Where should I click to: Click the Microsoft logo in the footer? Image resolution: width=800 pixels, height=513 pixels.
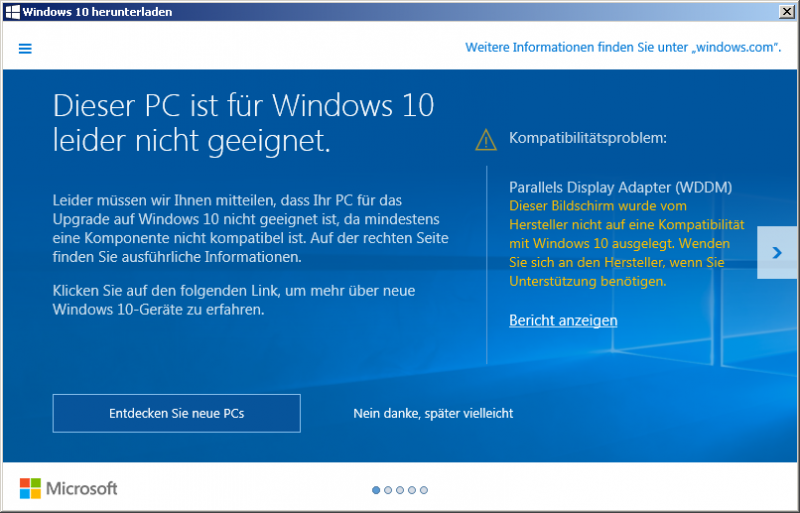(68, 488)
